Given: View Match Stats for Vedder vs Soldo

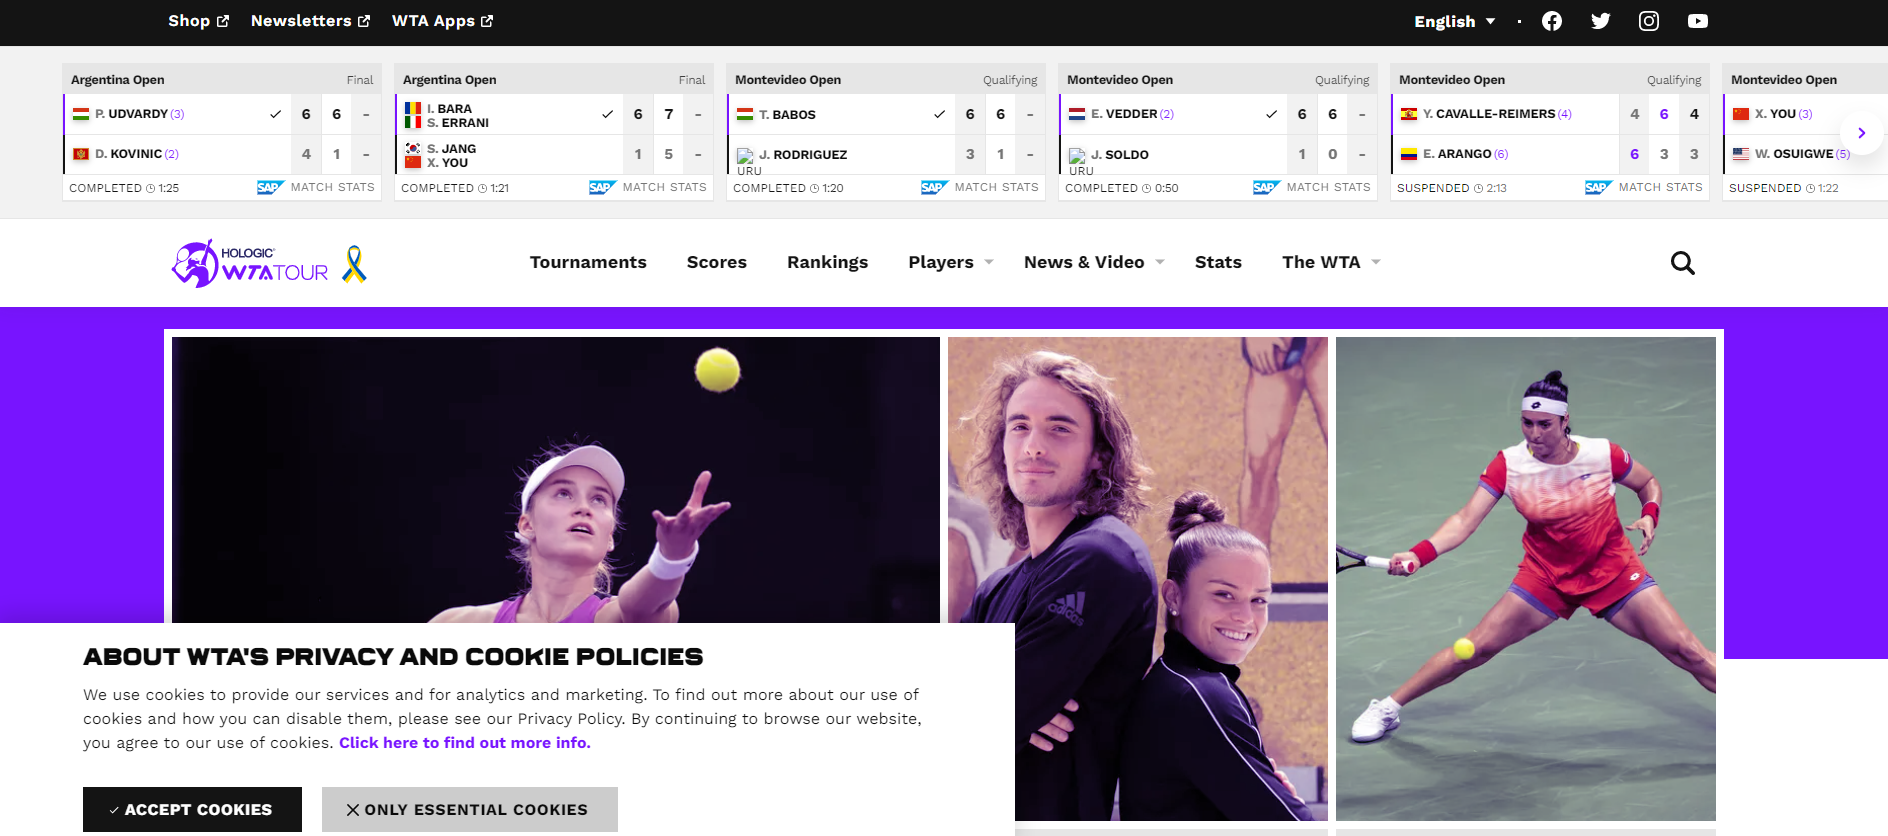Looking at the screenshot, I should pos(1329,187).
